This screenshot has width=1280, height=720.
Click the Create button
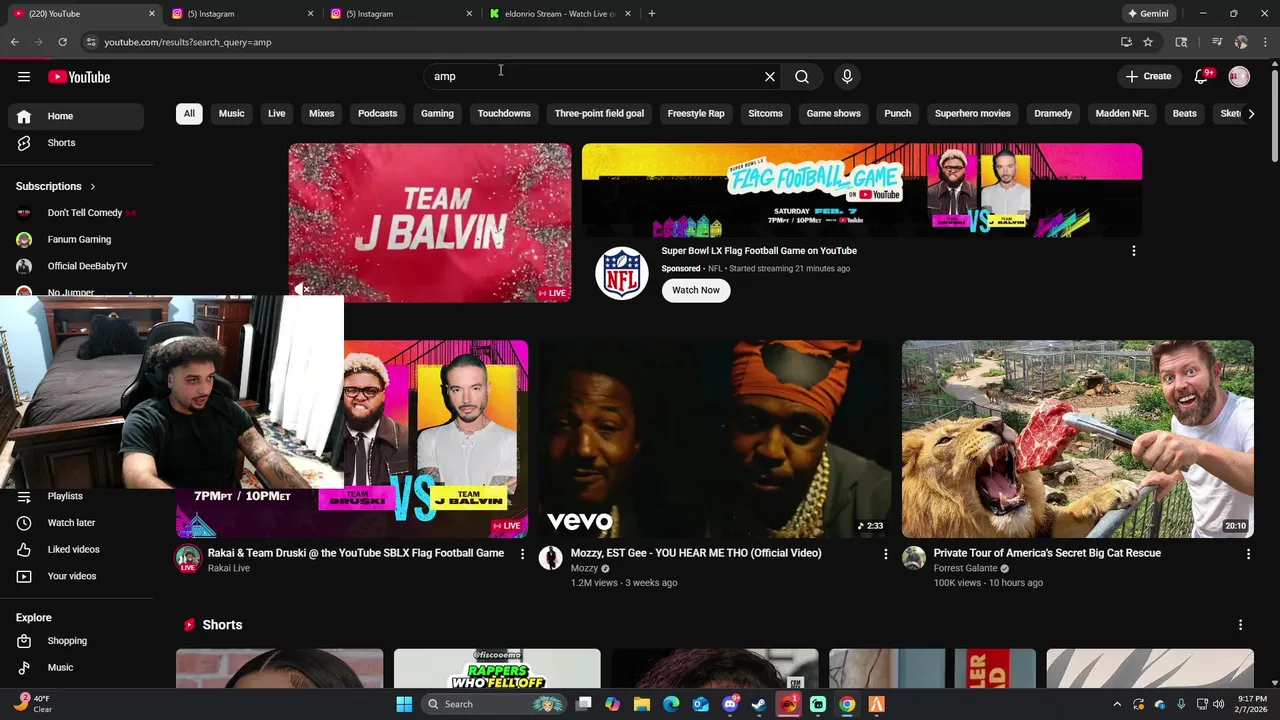[x=1148, y=76]
